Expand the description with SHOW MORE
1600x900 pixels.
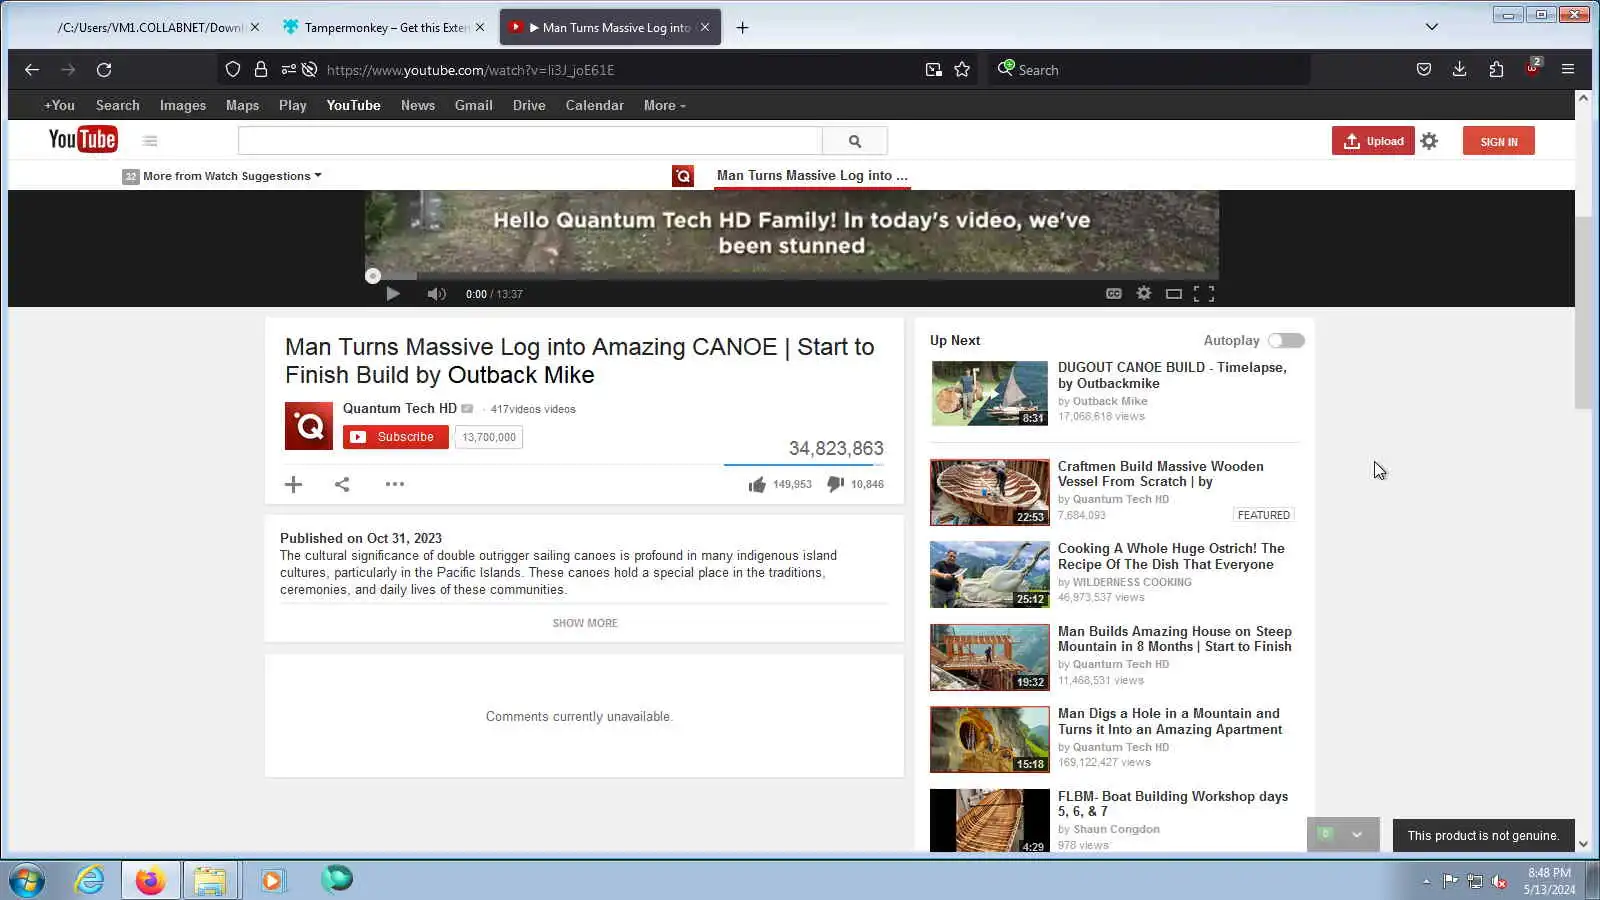coord(585,623)
